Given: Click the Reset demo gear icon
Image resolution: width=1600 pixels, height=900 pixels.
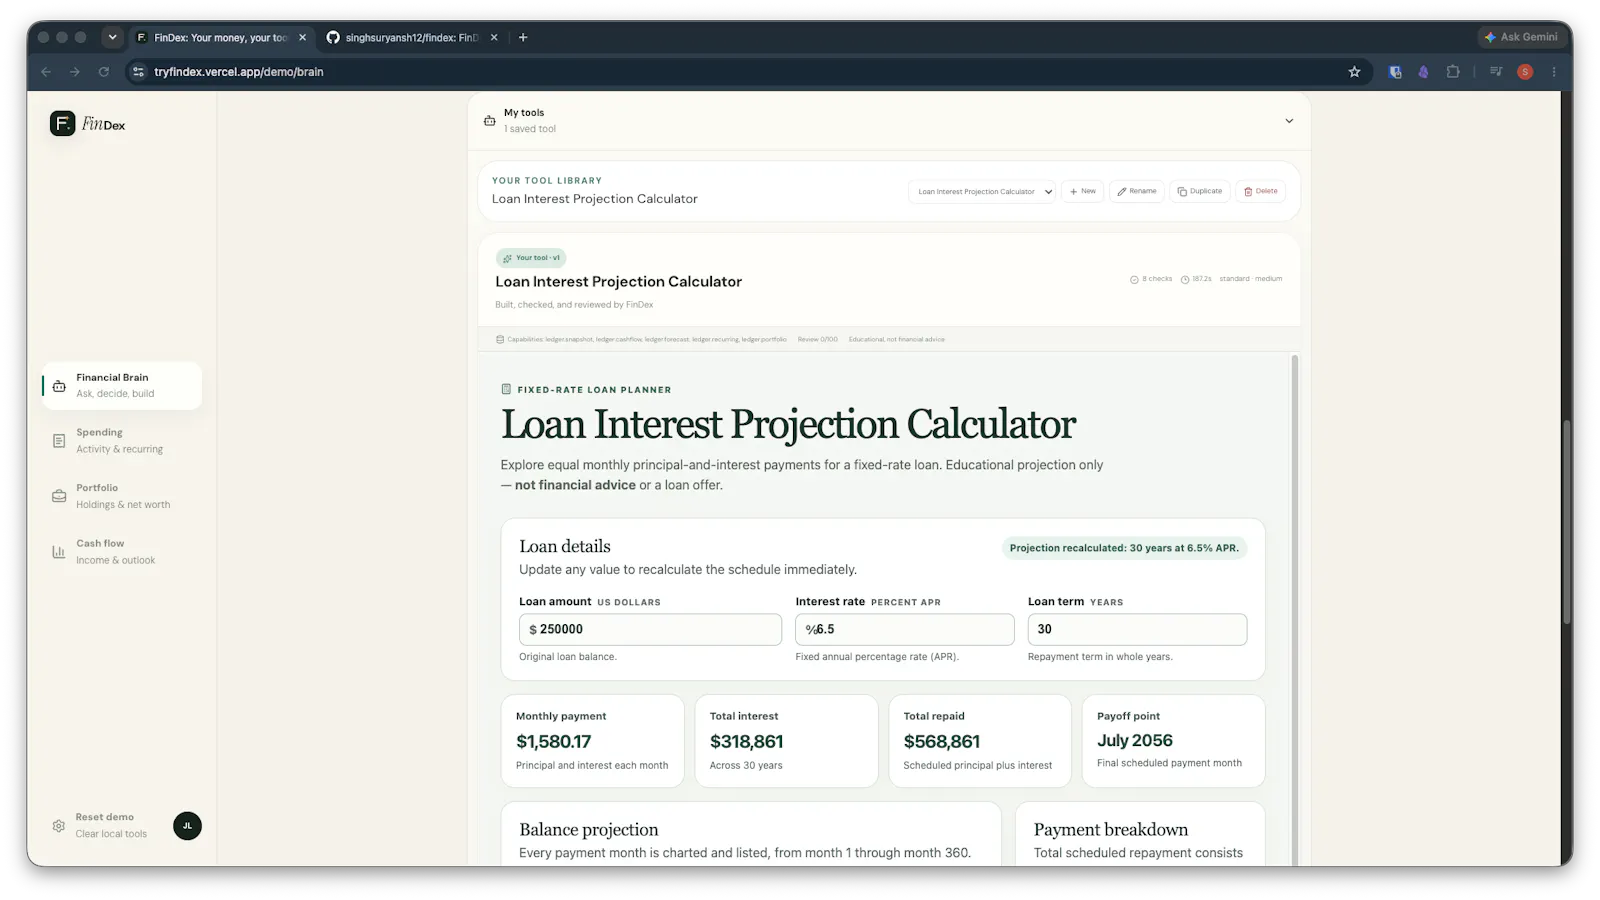Looking at the screenshot, I should (x=59, y=826).
